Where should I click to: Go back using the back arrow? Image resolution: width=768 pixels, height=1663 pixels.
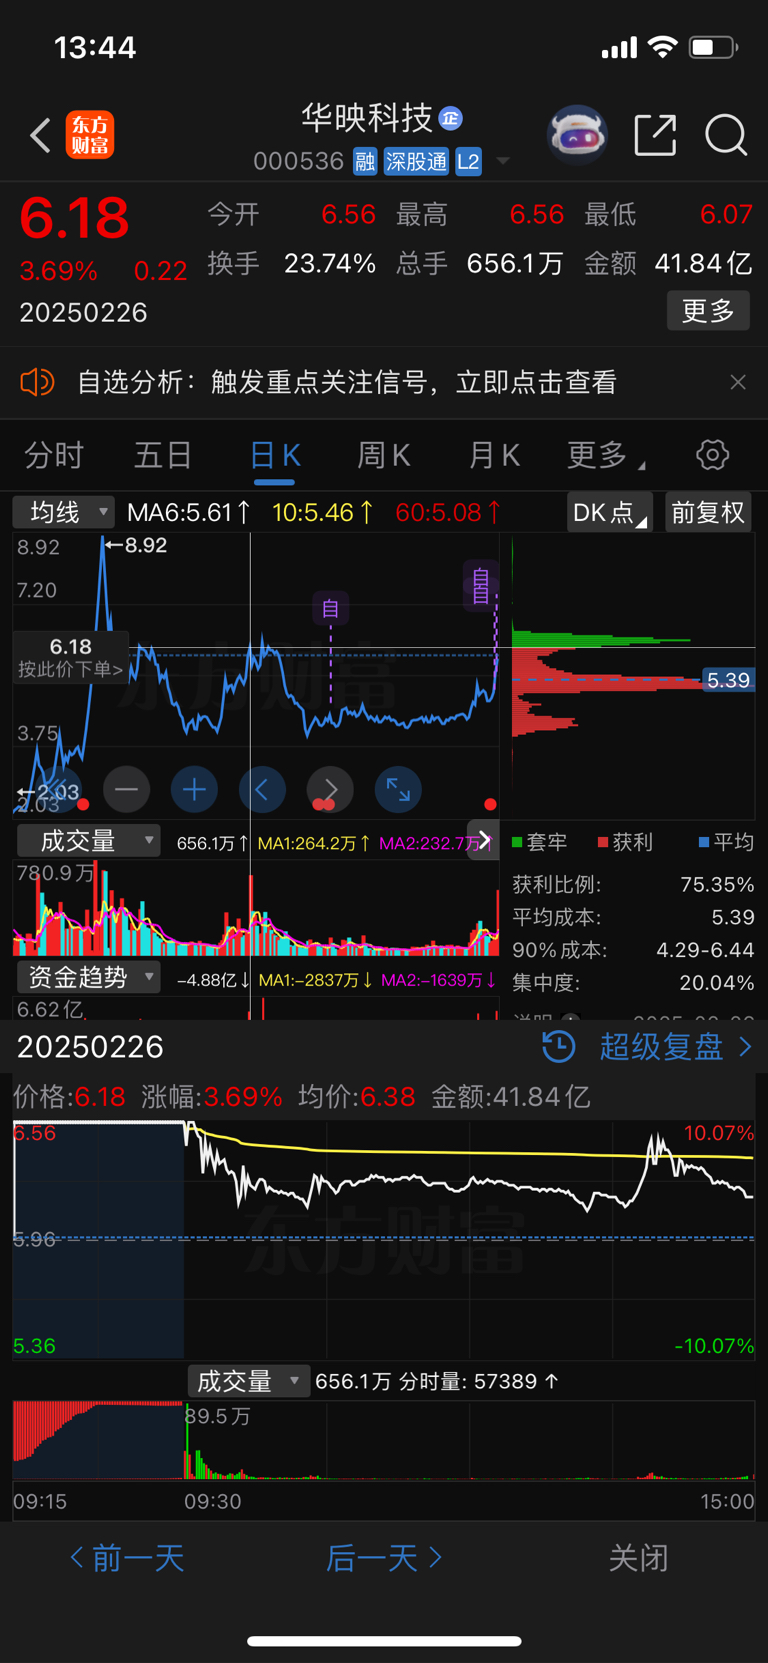pyautogui.click(x=40, y=136)
